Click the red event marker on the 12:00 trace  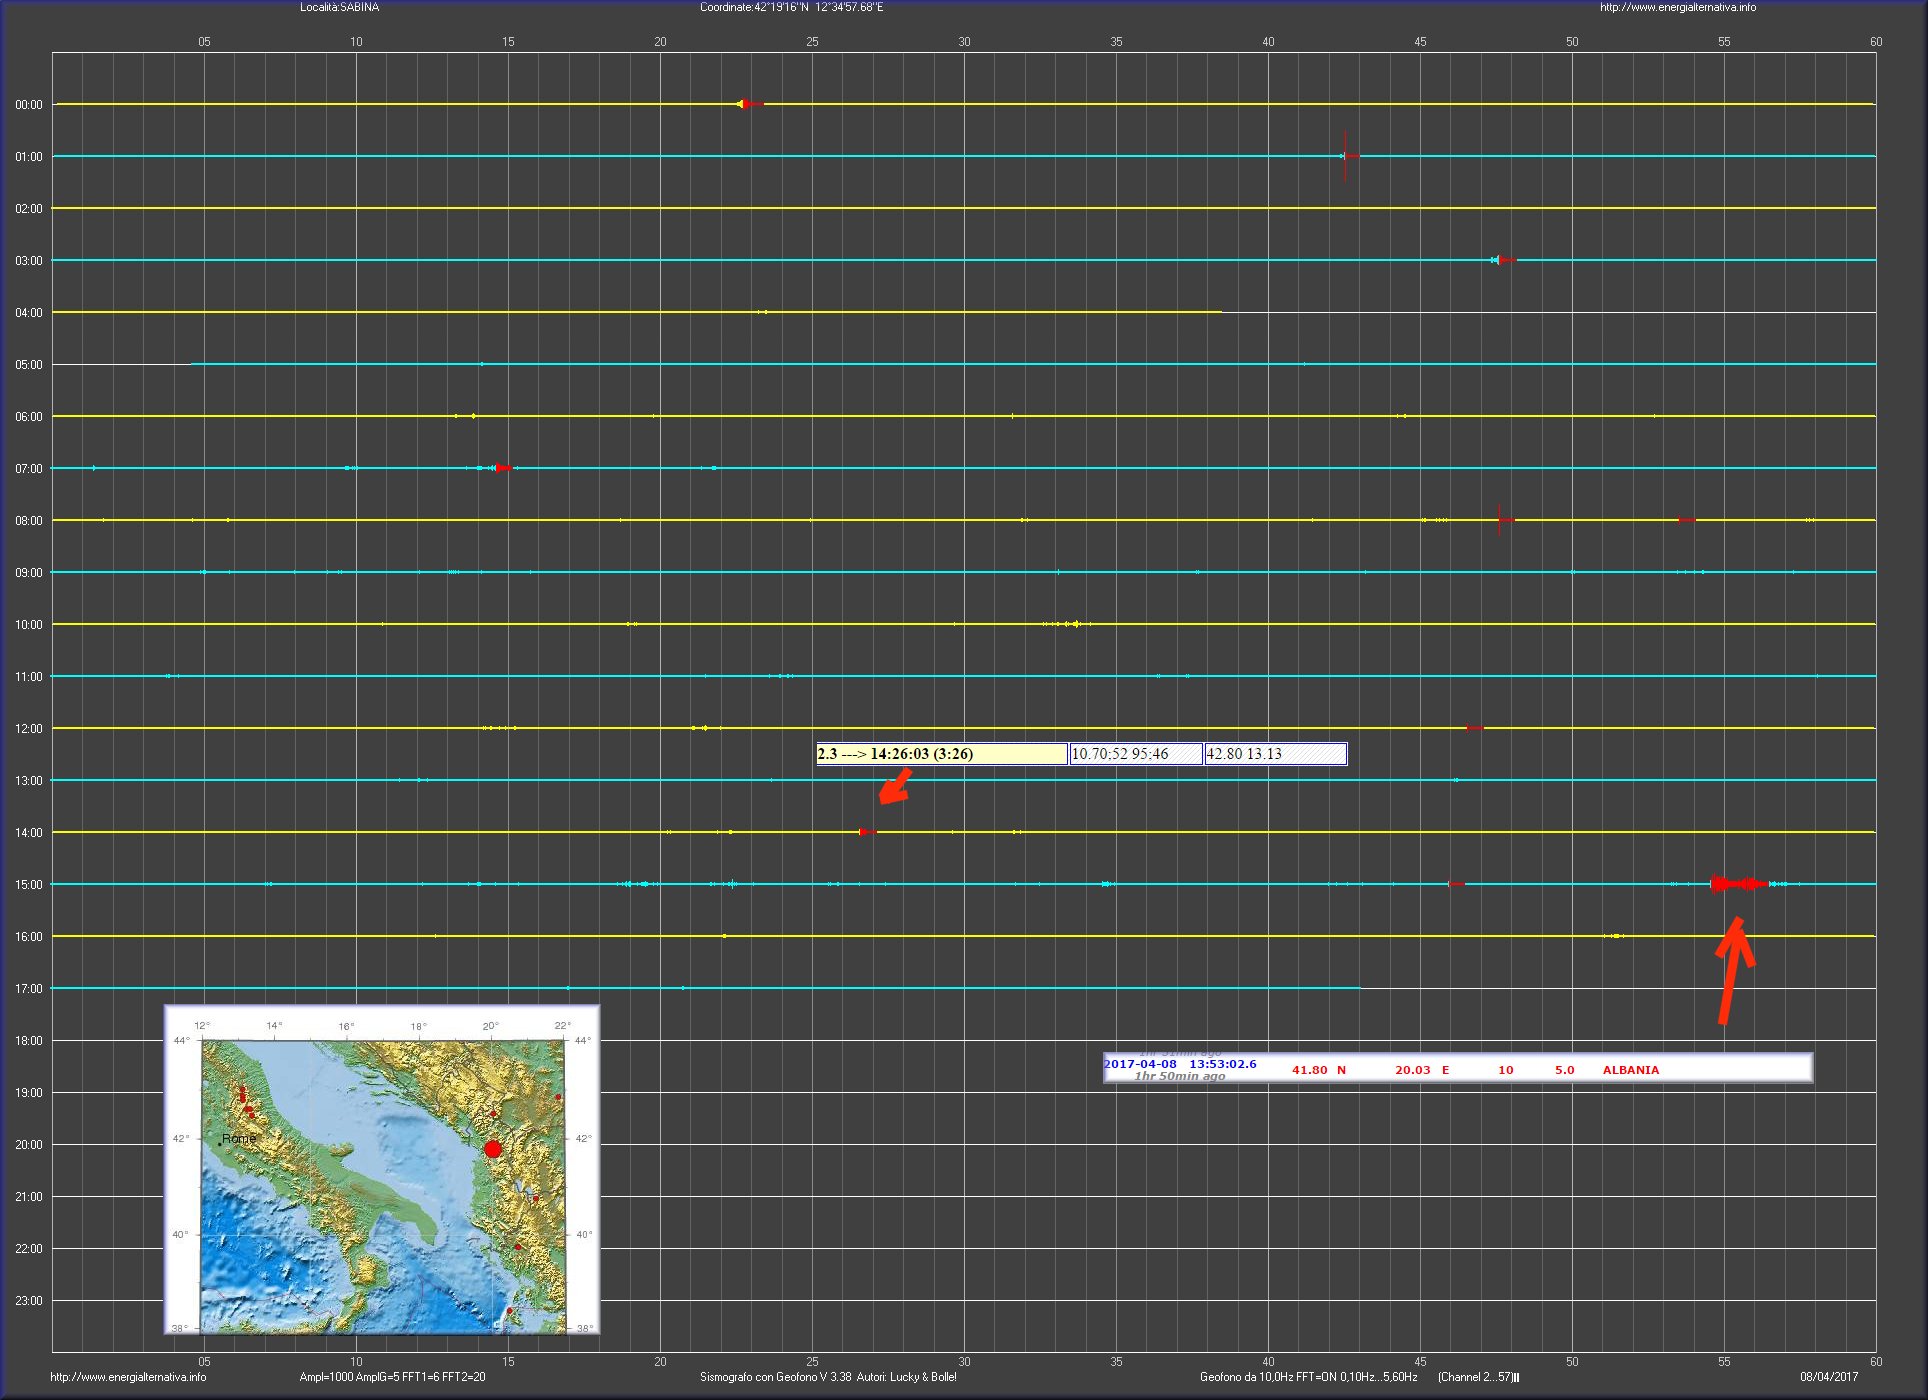coord(1474,728)
